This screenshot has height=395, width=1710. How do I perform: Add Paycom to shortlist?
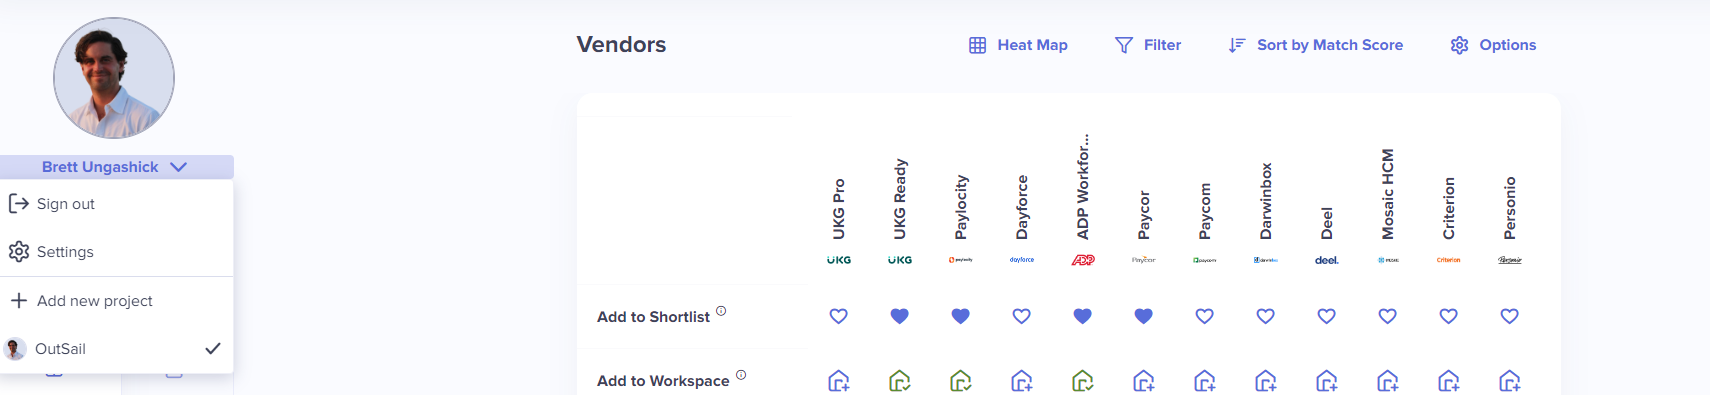1205,316
